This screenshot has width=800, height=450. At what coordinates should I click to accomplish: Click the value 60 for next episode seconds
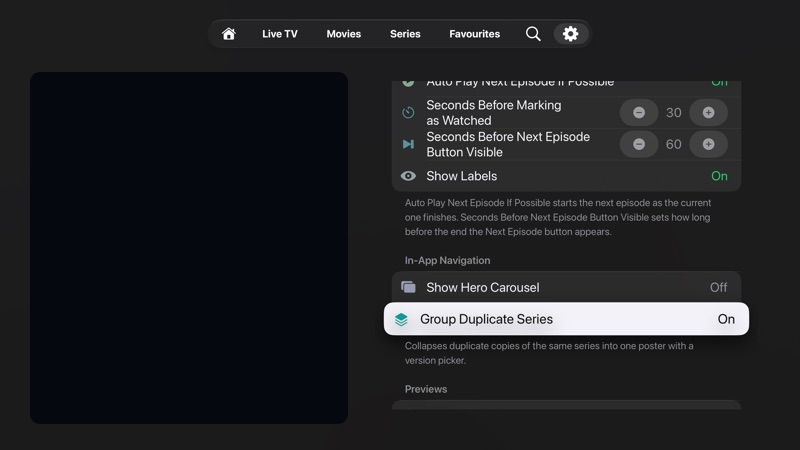(x=673, y=144)
